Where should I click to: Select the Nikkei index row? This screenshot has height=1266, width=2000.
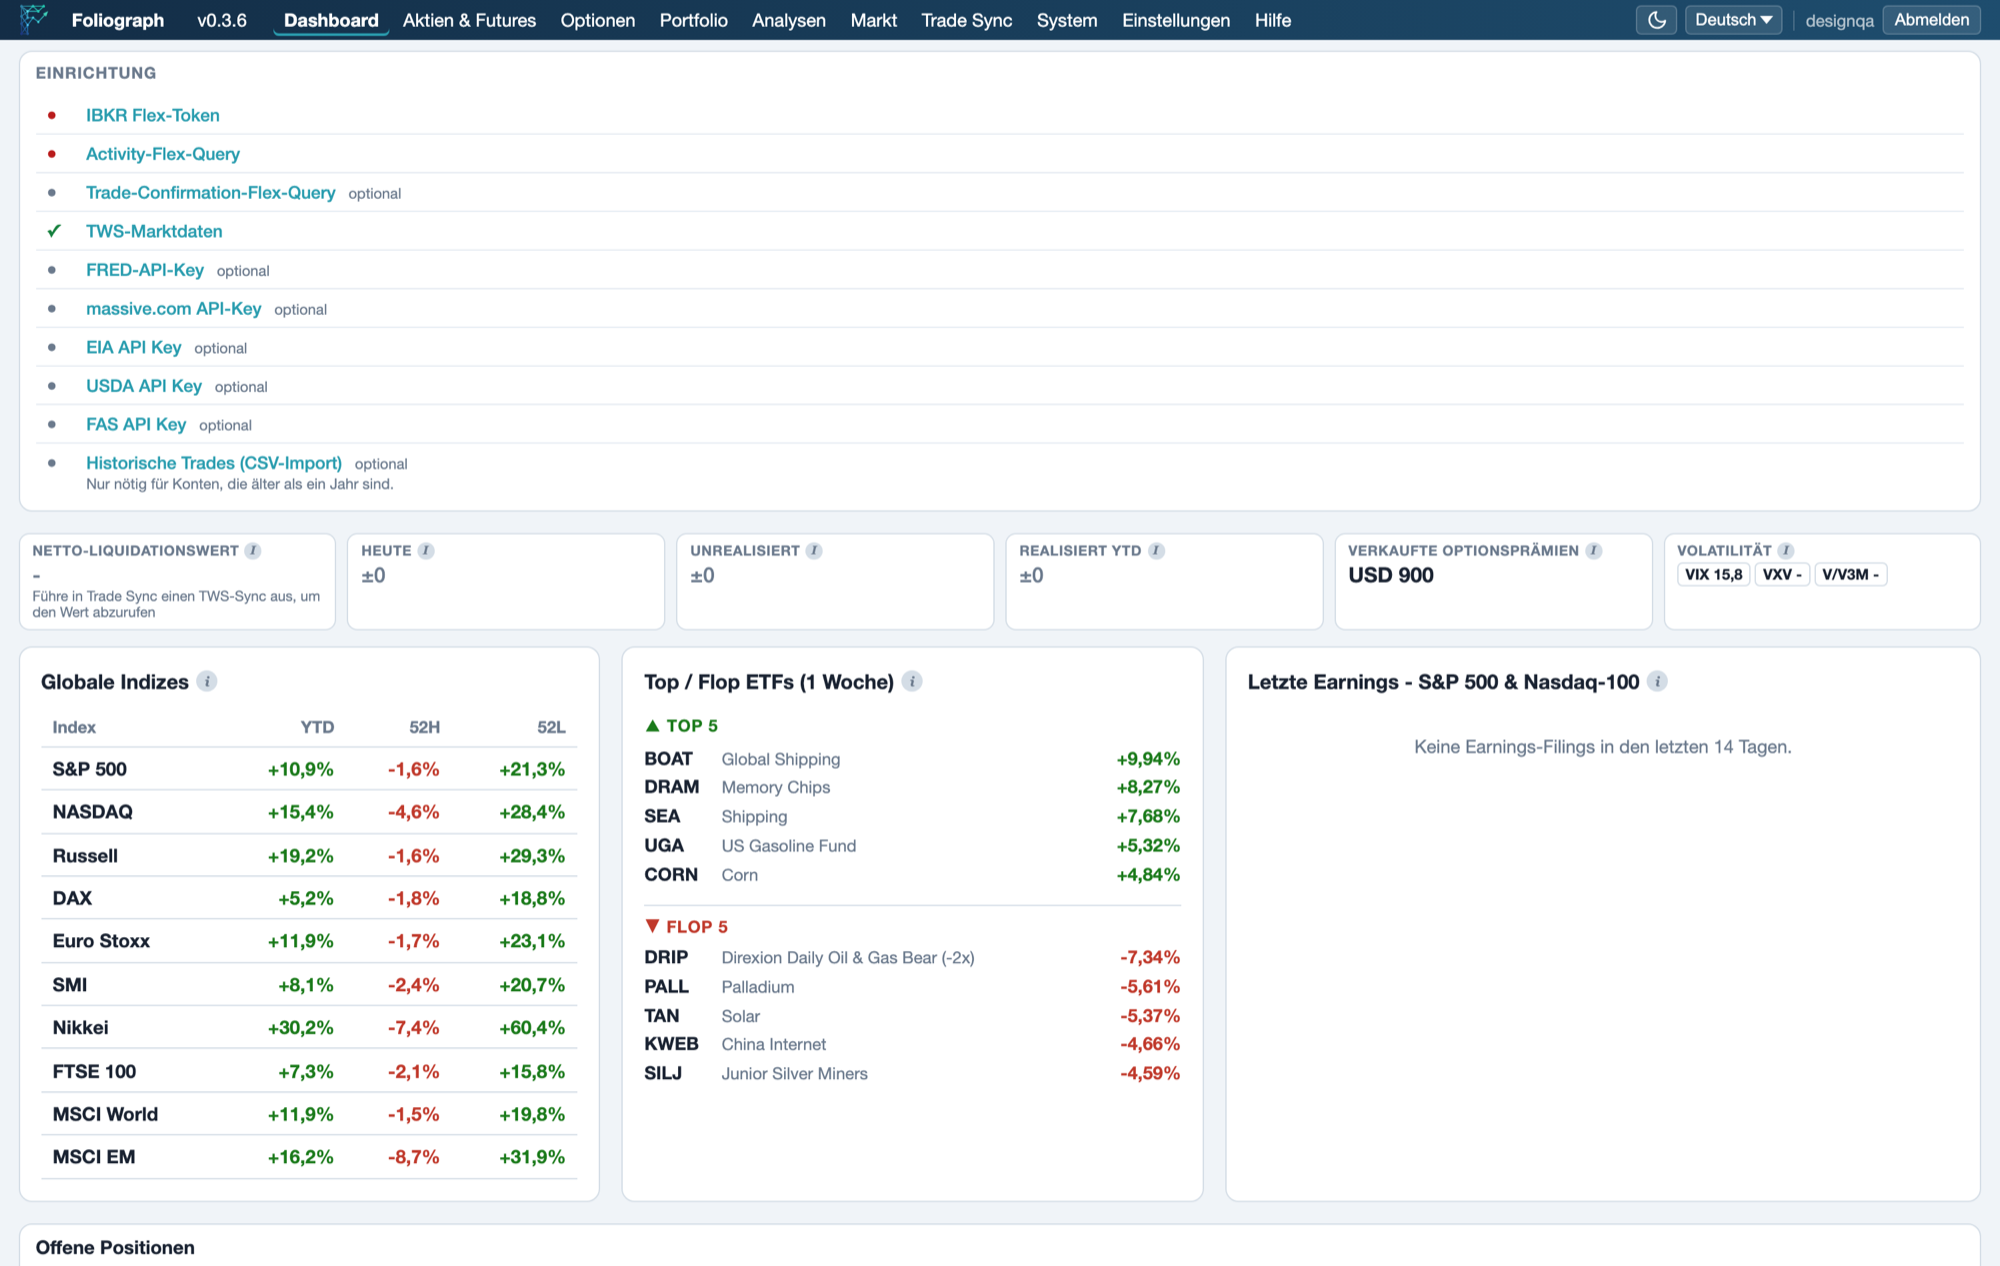(x=309, y=1027)
